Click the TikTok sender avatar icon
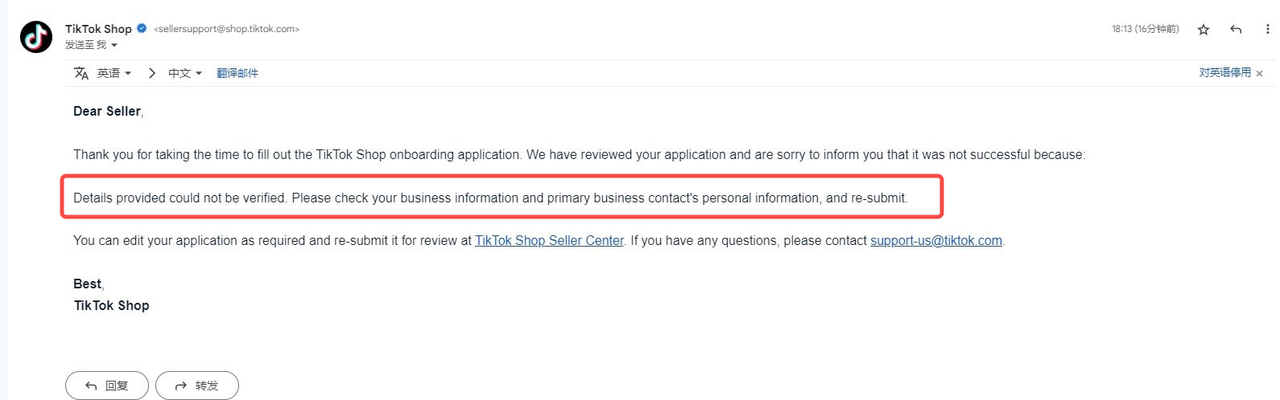Viewport: 1280px width, 400px height. (36, 36)
